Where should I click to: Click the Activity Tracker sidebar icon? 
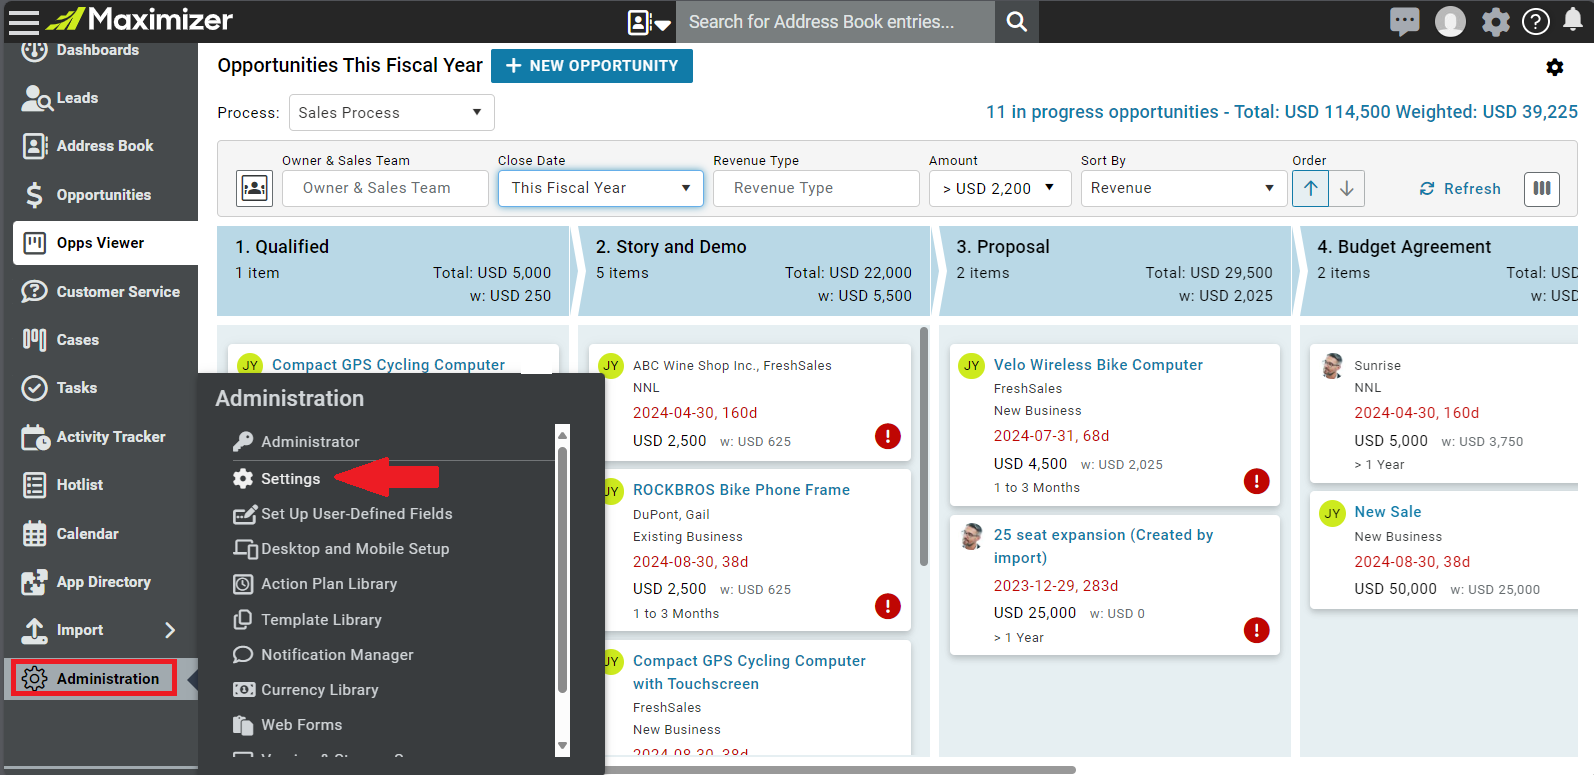(x=35, y=437)
